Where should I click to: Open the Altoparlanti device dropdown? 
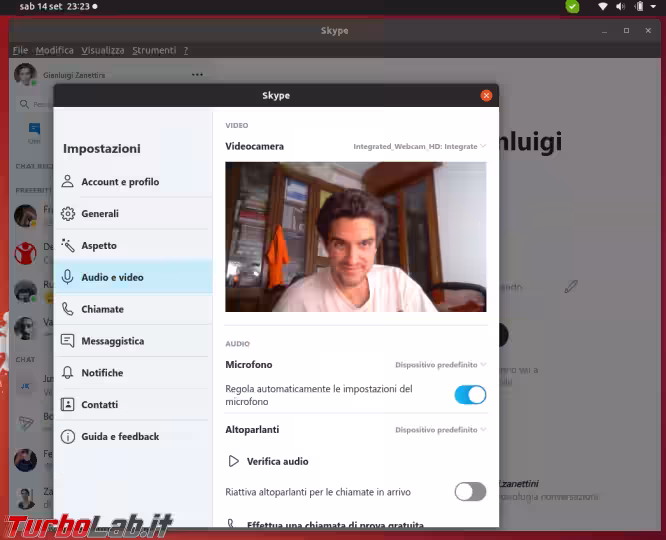[x=440, y=430]
